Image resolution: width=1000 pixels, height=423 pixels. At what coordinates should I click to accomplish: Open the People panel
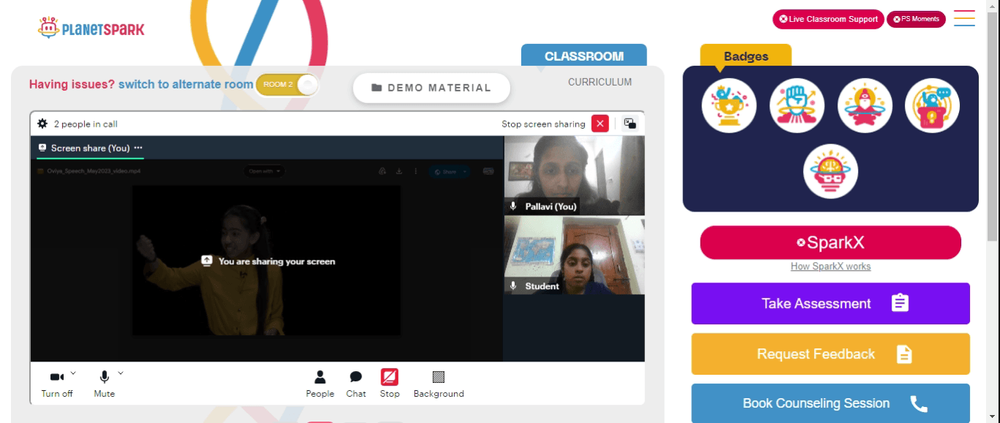tap(320, 384)
